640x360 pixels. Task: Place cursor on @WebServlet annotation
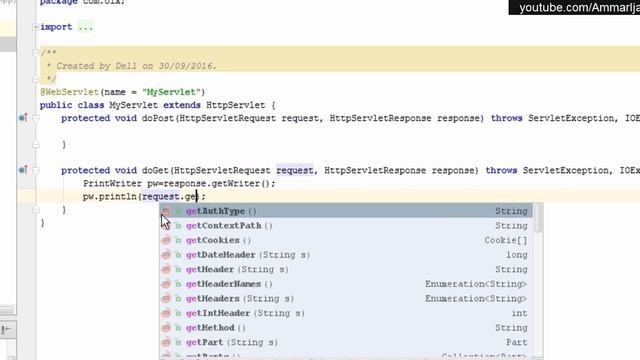point(69,92)
